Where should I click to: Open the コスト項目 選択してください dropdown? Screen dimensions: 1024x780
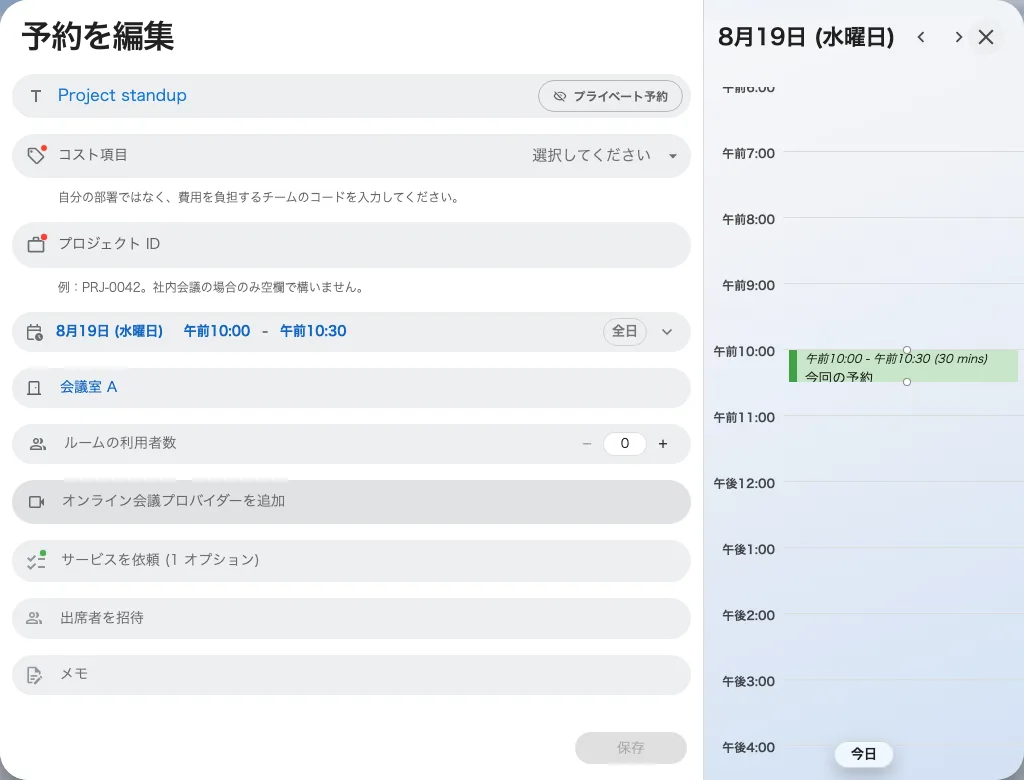pyautogui.click(x=604, y=155)
